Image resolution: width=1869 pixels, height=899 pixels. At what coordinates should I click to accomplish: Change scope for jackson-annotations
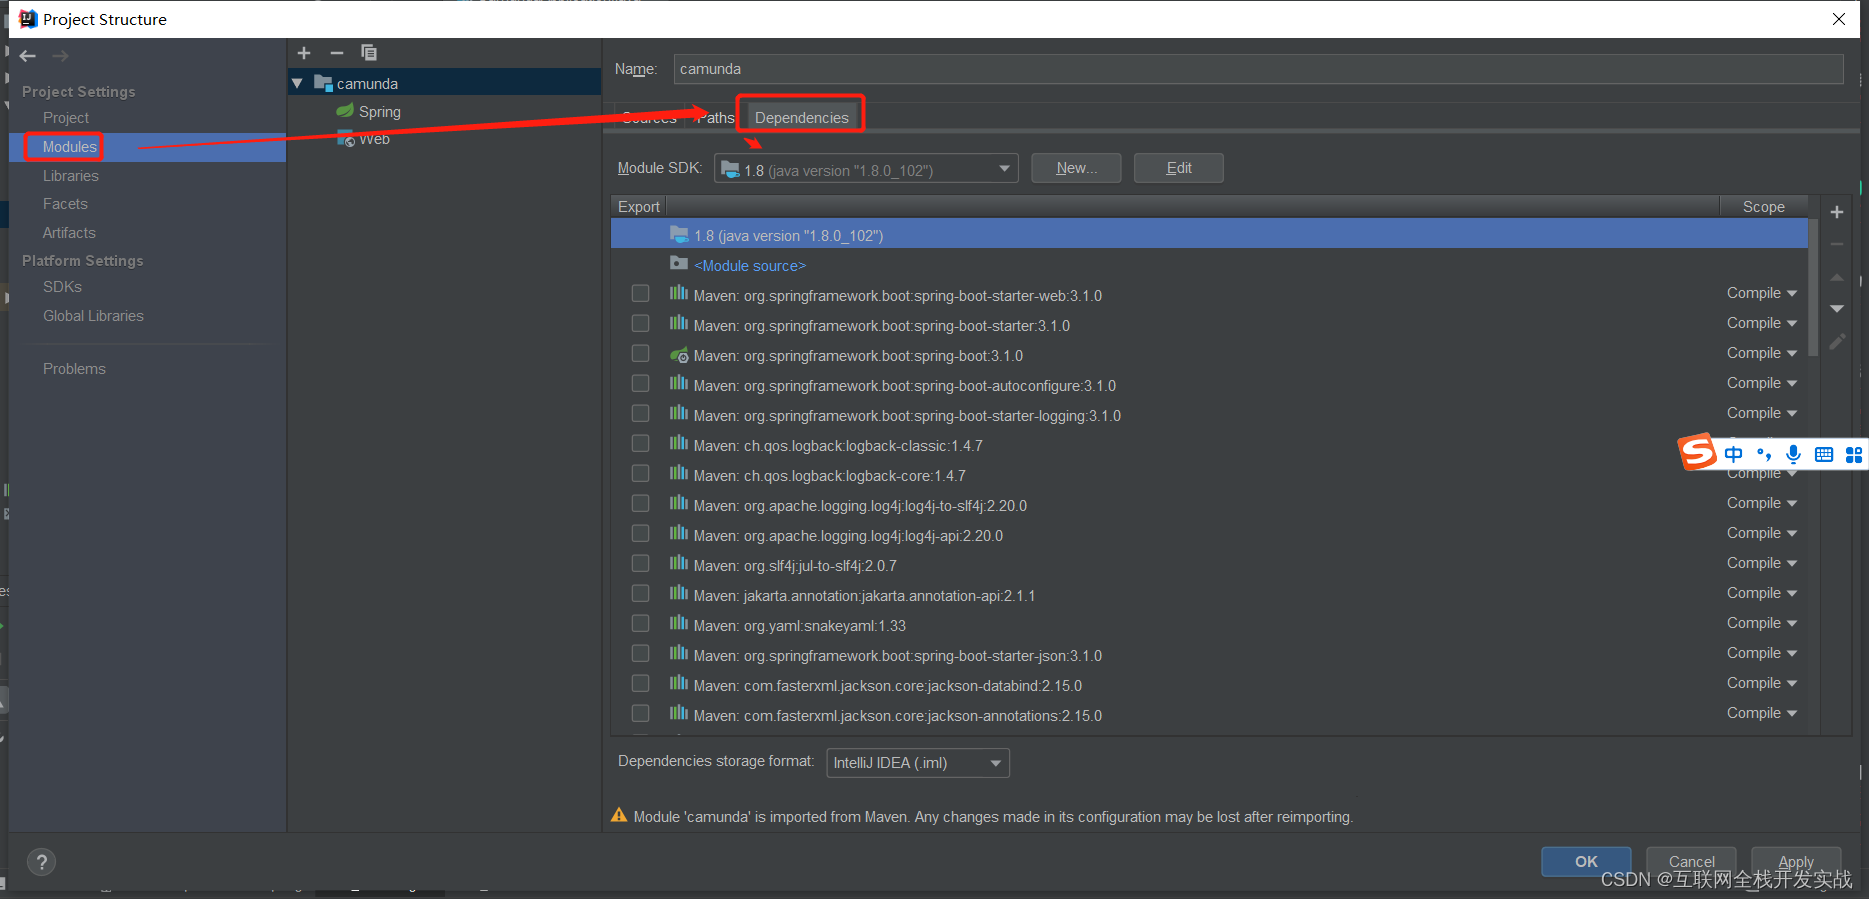point(1762,713)
